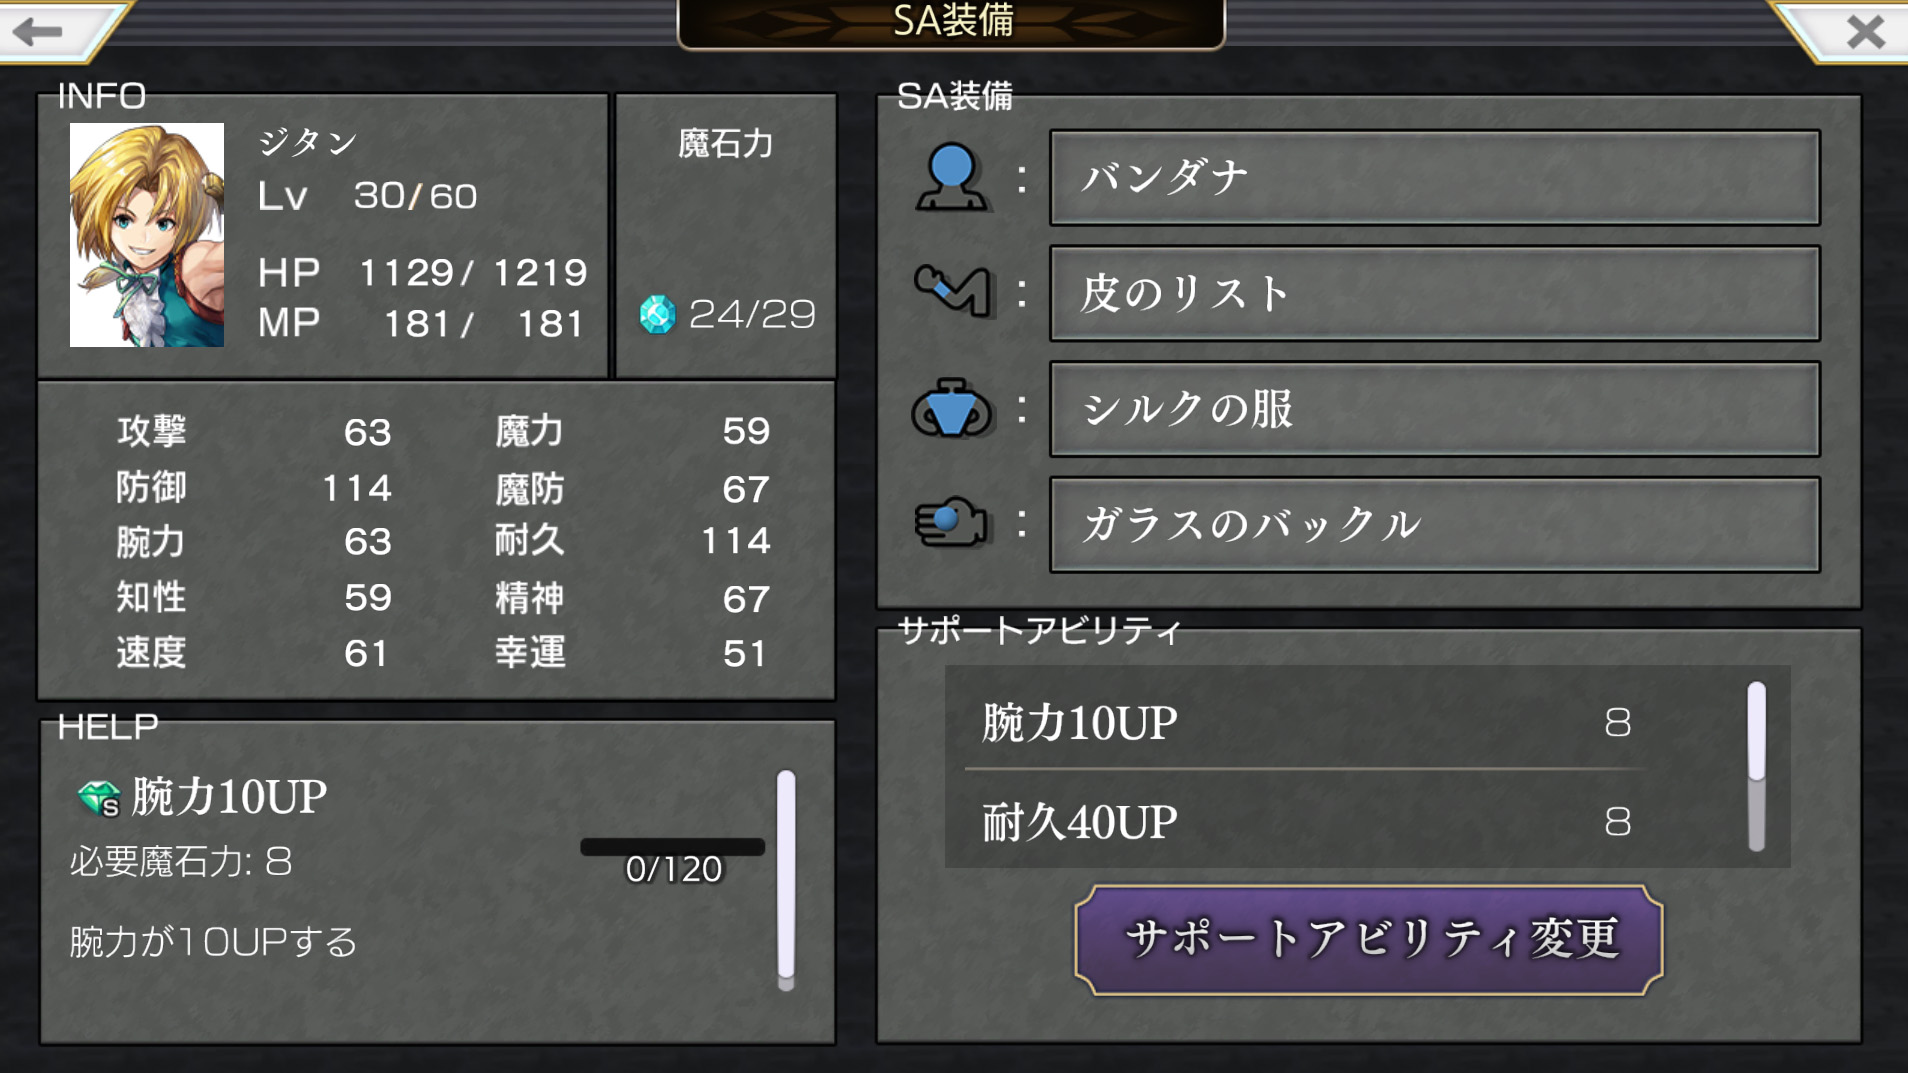This screenshot has width=1908, height=1073.
Task: Click the body armor slot icon
Action: coord(951,408)
